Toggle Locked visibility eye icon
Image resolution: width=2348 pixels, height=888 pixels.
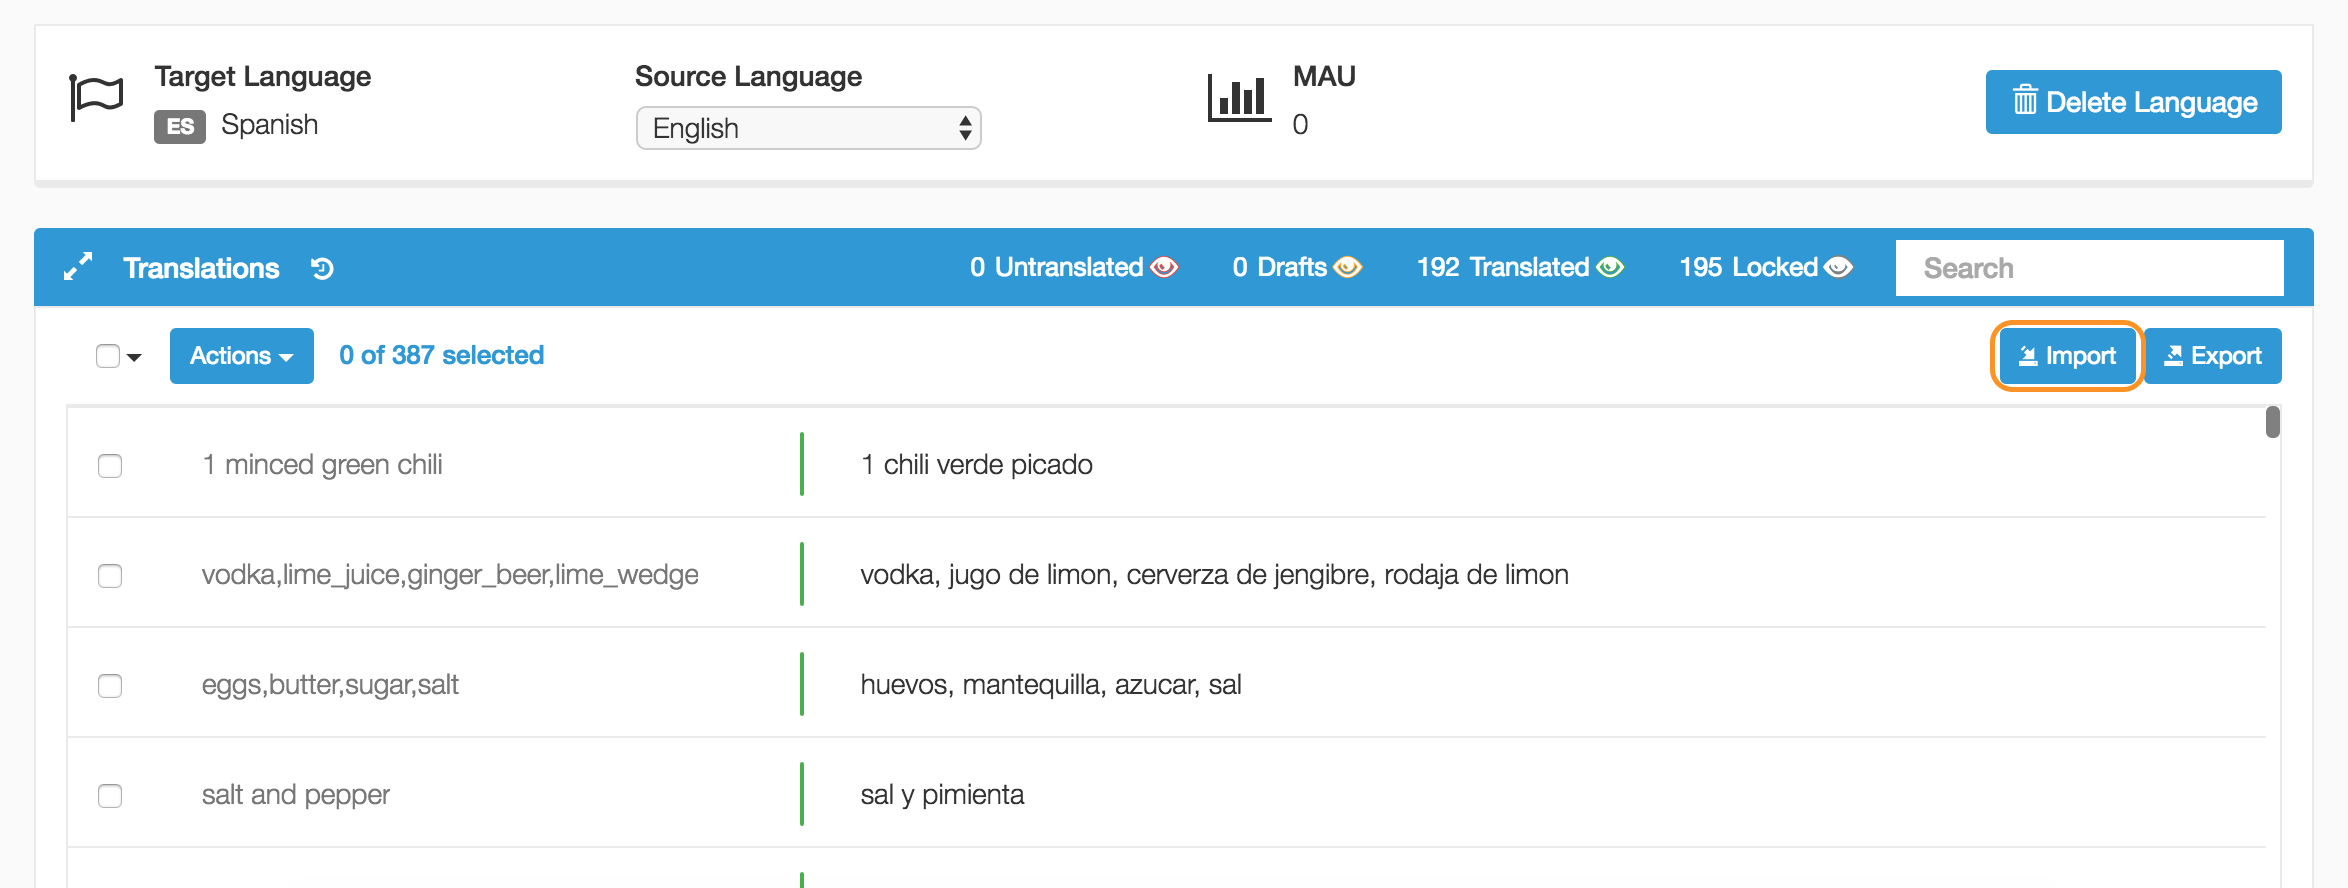(x=1838, y=267)
